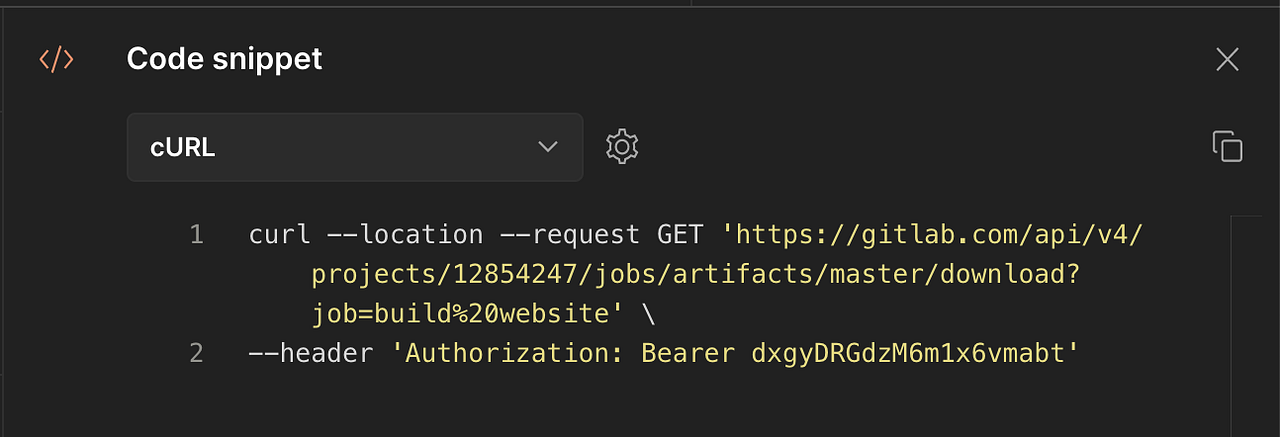Screen dimensions: 1280x437
Task: Place cursor on the word curl
Action: [x=281, y=235]
